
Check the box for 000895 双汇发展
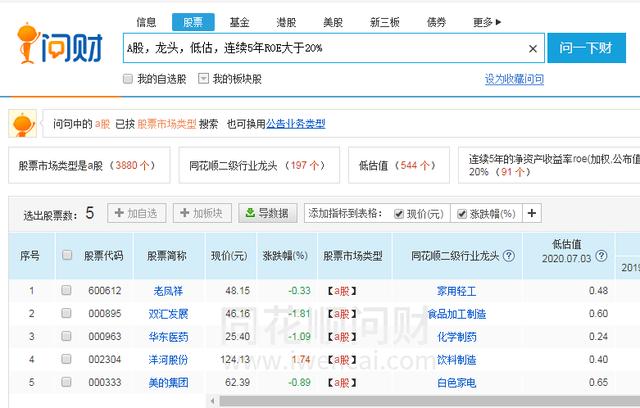(x=66, y=313)
